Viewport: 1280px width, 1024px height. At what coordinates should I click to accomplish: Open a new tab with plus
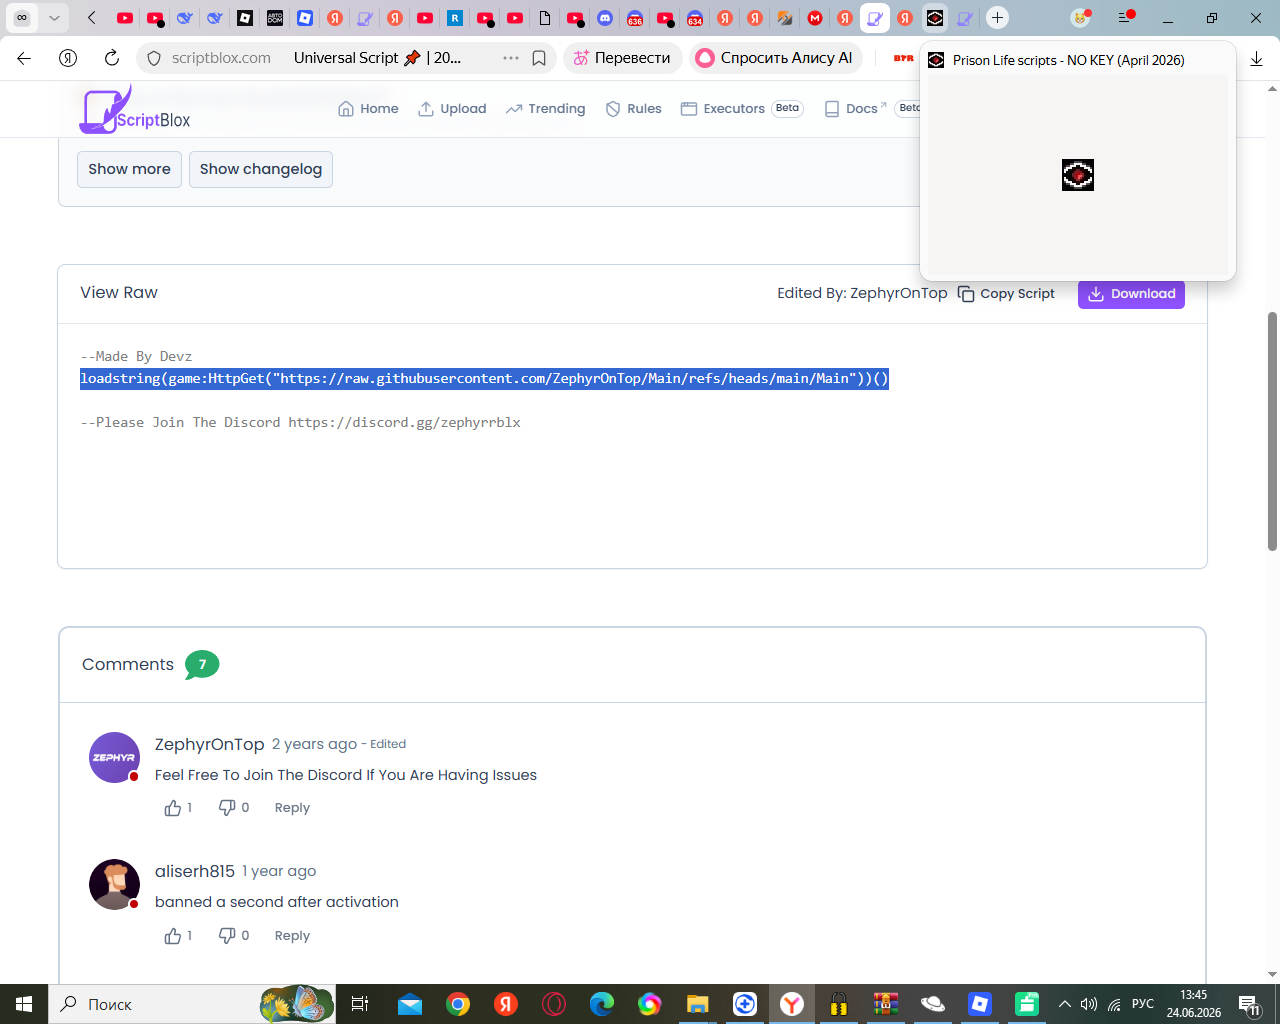click(x=997, y=17)
